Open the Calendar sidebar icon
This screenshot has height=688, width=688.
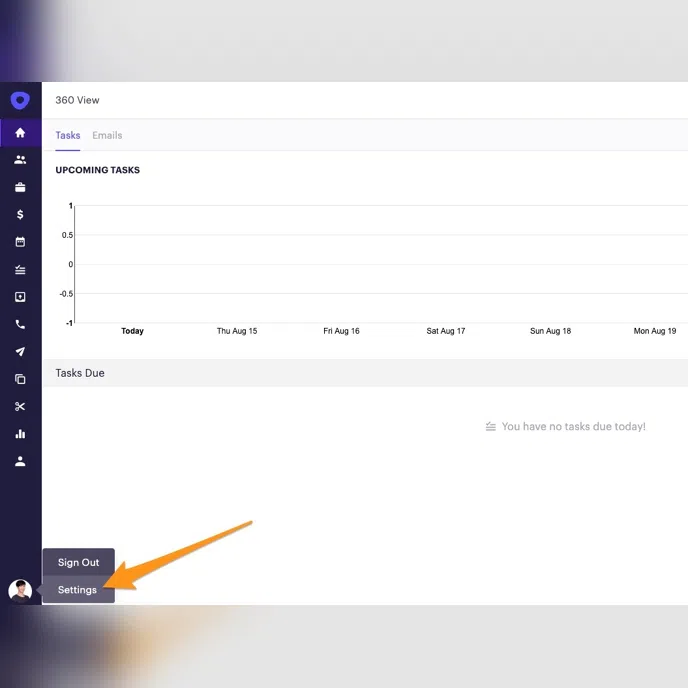pos(20,242)
